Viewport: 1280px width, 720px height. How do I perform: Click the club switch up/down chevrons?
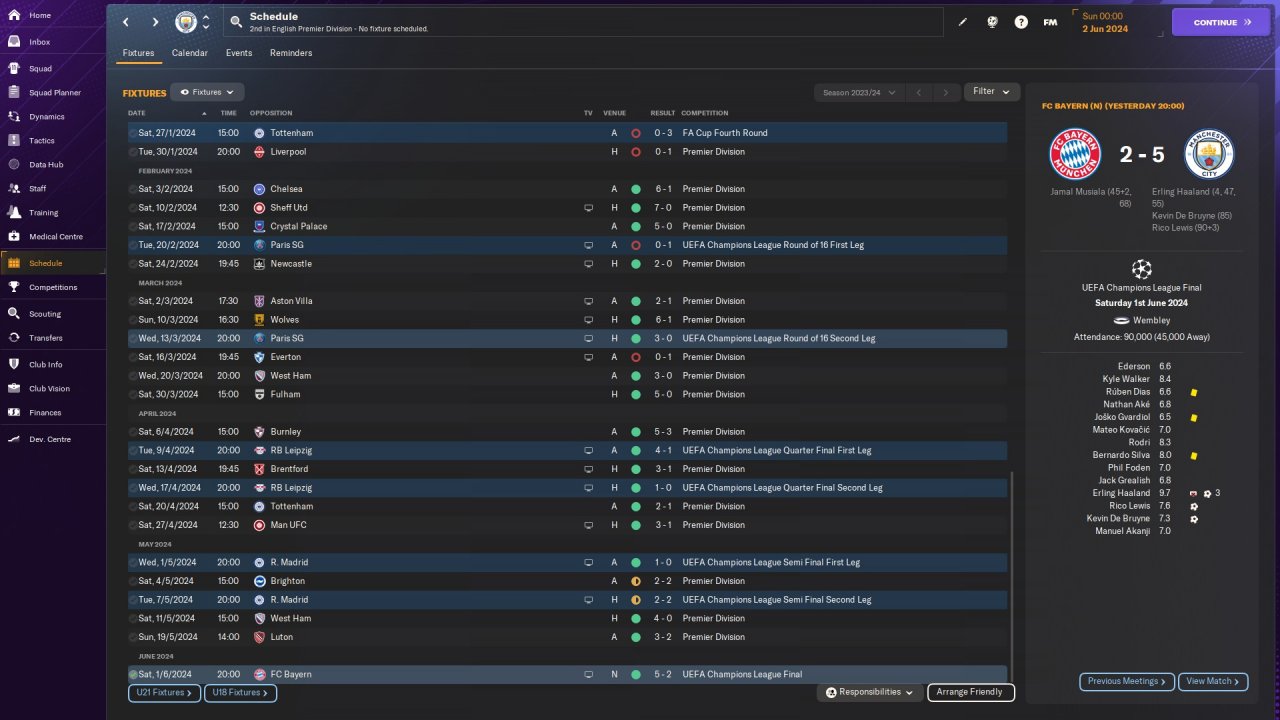[206, 22]
